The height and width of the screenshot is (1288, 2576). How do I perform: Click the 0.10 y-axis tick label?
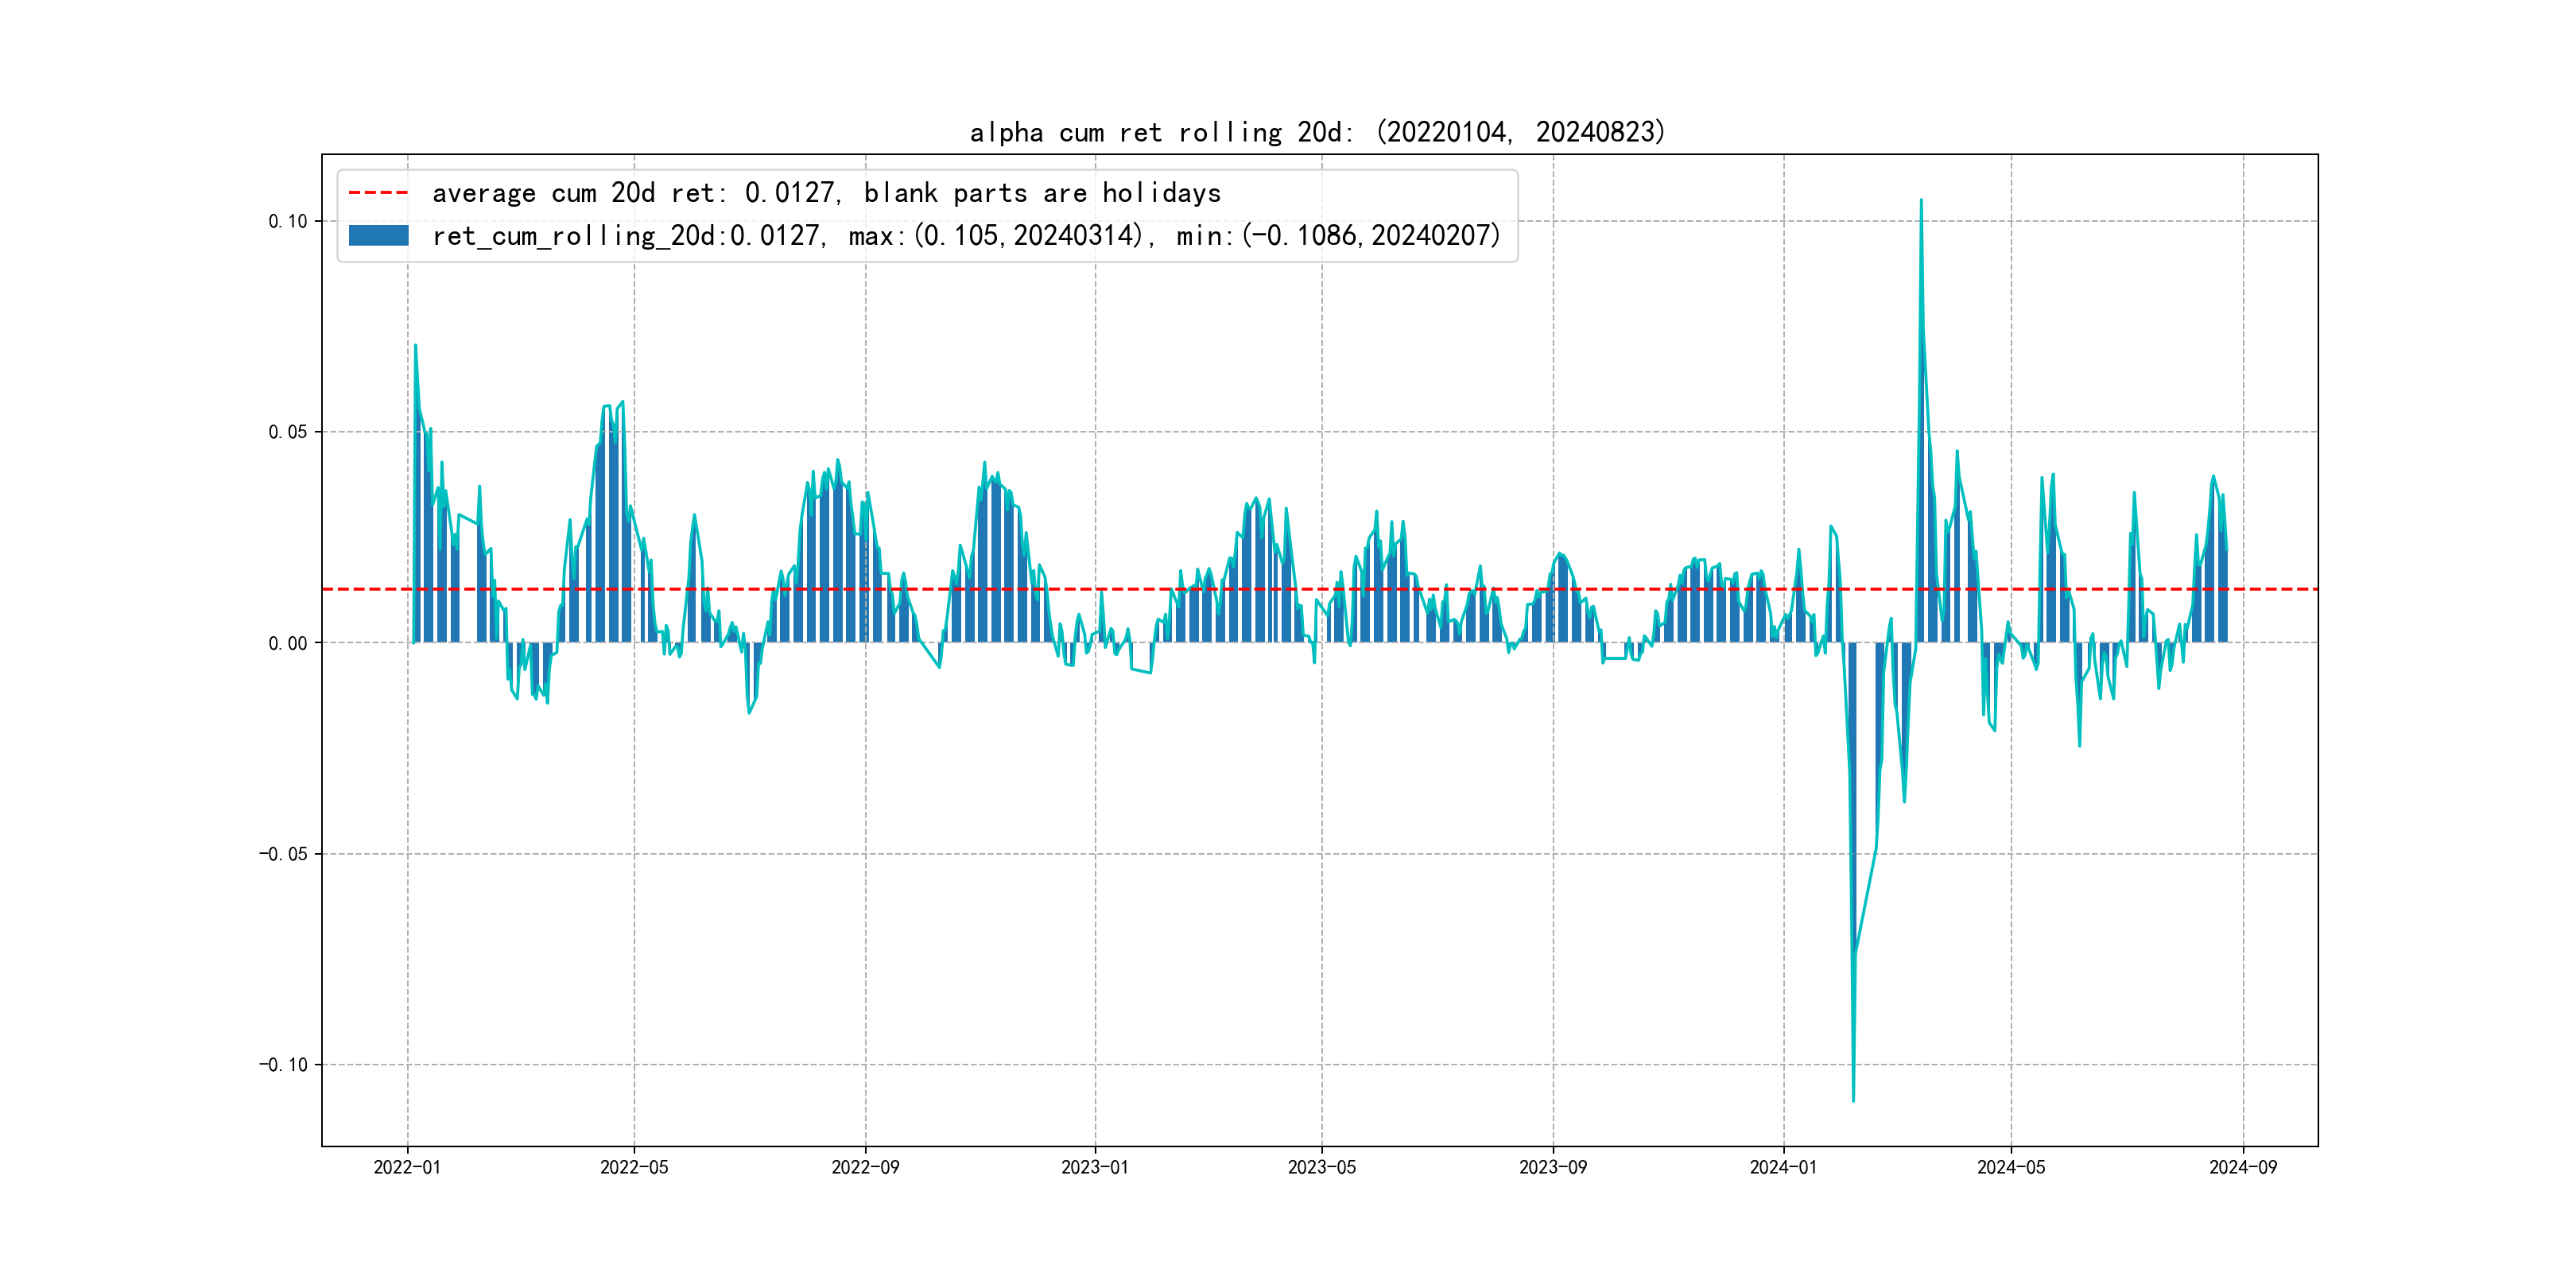click(x=287, y=221)
